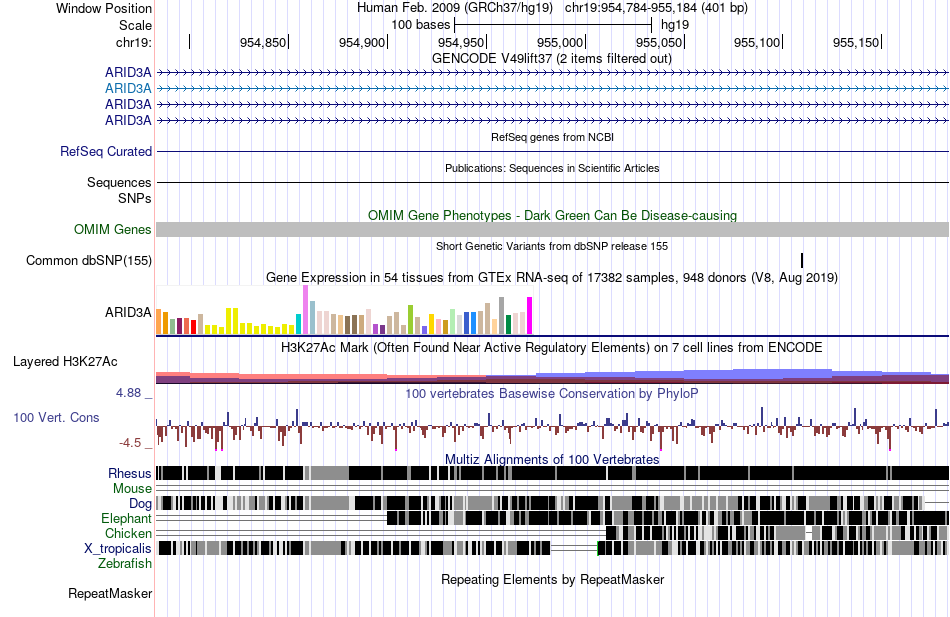The image size is (950, 617).
Task: Click the 954,850 ruler position
Action: (262, 42)
